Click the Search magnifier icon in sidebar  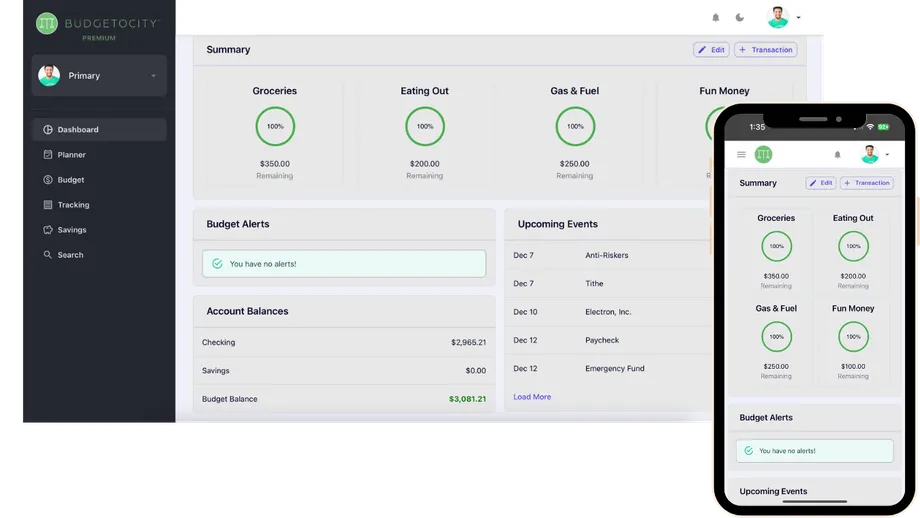[48, 255]
